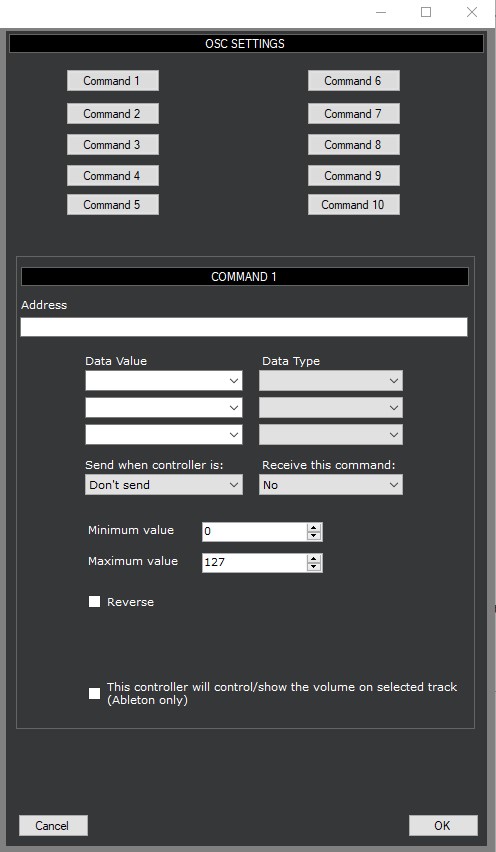The image size is (496, 852).
Task: Open Command 8 settings
Action: click(x=354, y=145)
